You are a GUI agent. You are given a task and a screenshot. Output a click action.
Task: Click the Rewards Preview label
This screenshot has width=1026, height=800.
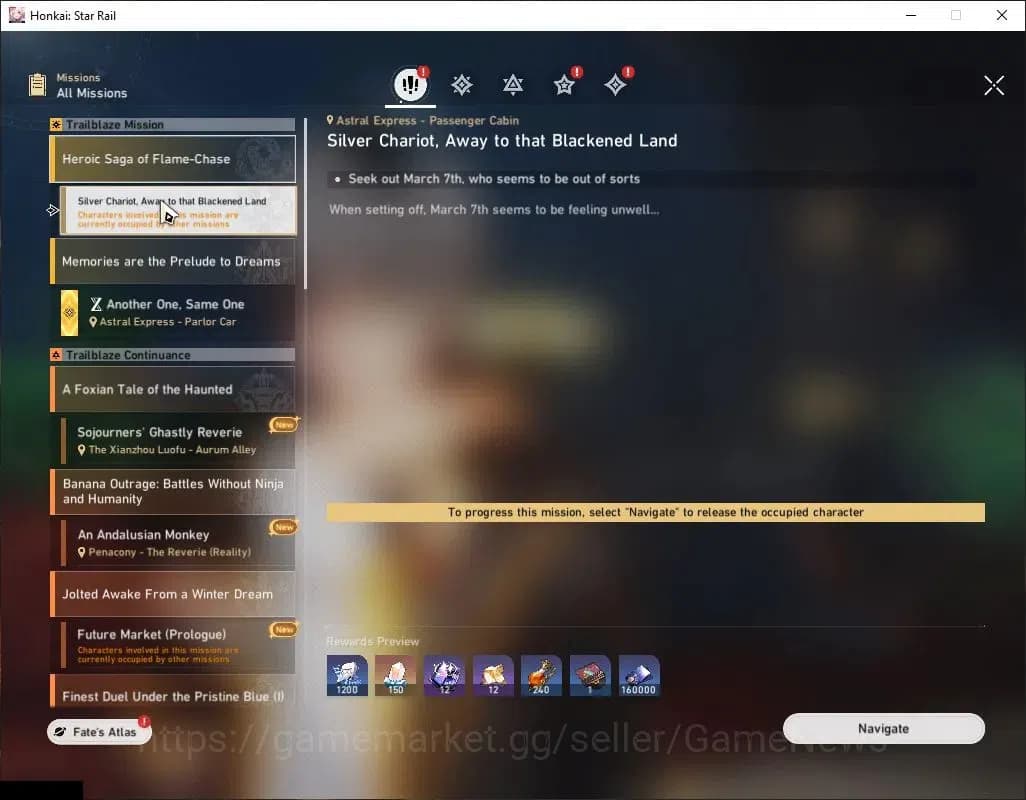pyautogui.click(x=372, y=642)
